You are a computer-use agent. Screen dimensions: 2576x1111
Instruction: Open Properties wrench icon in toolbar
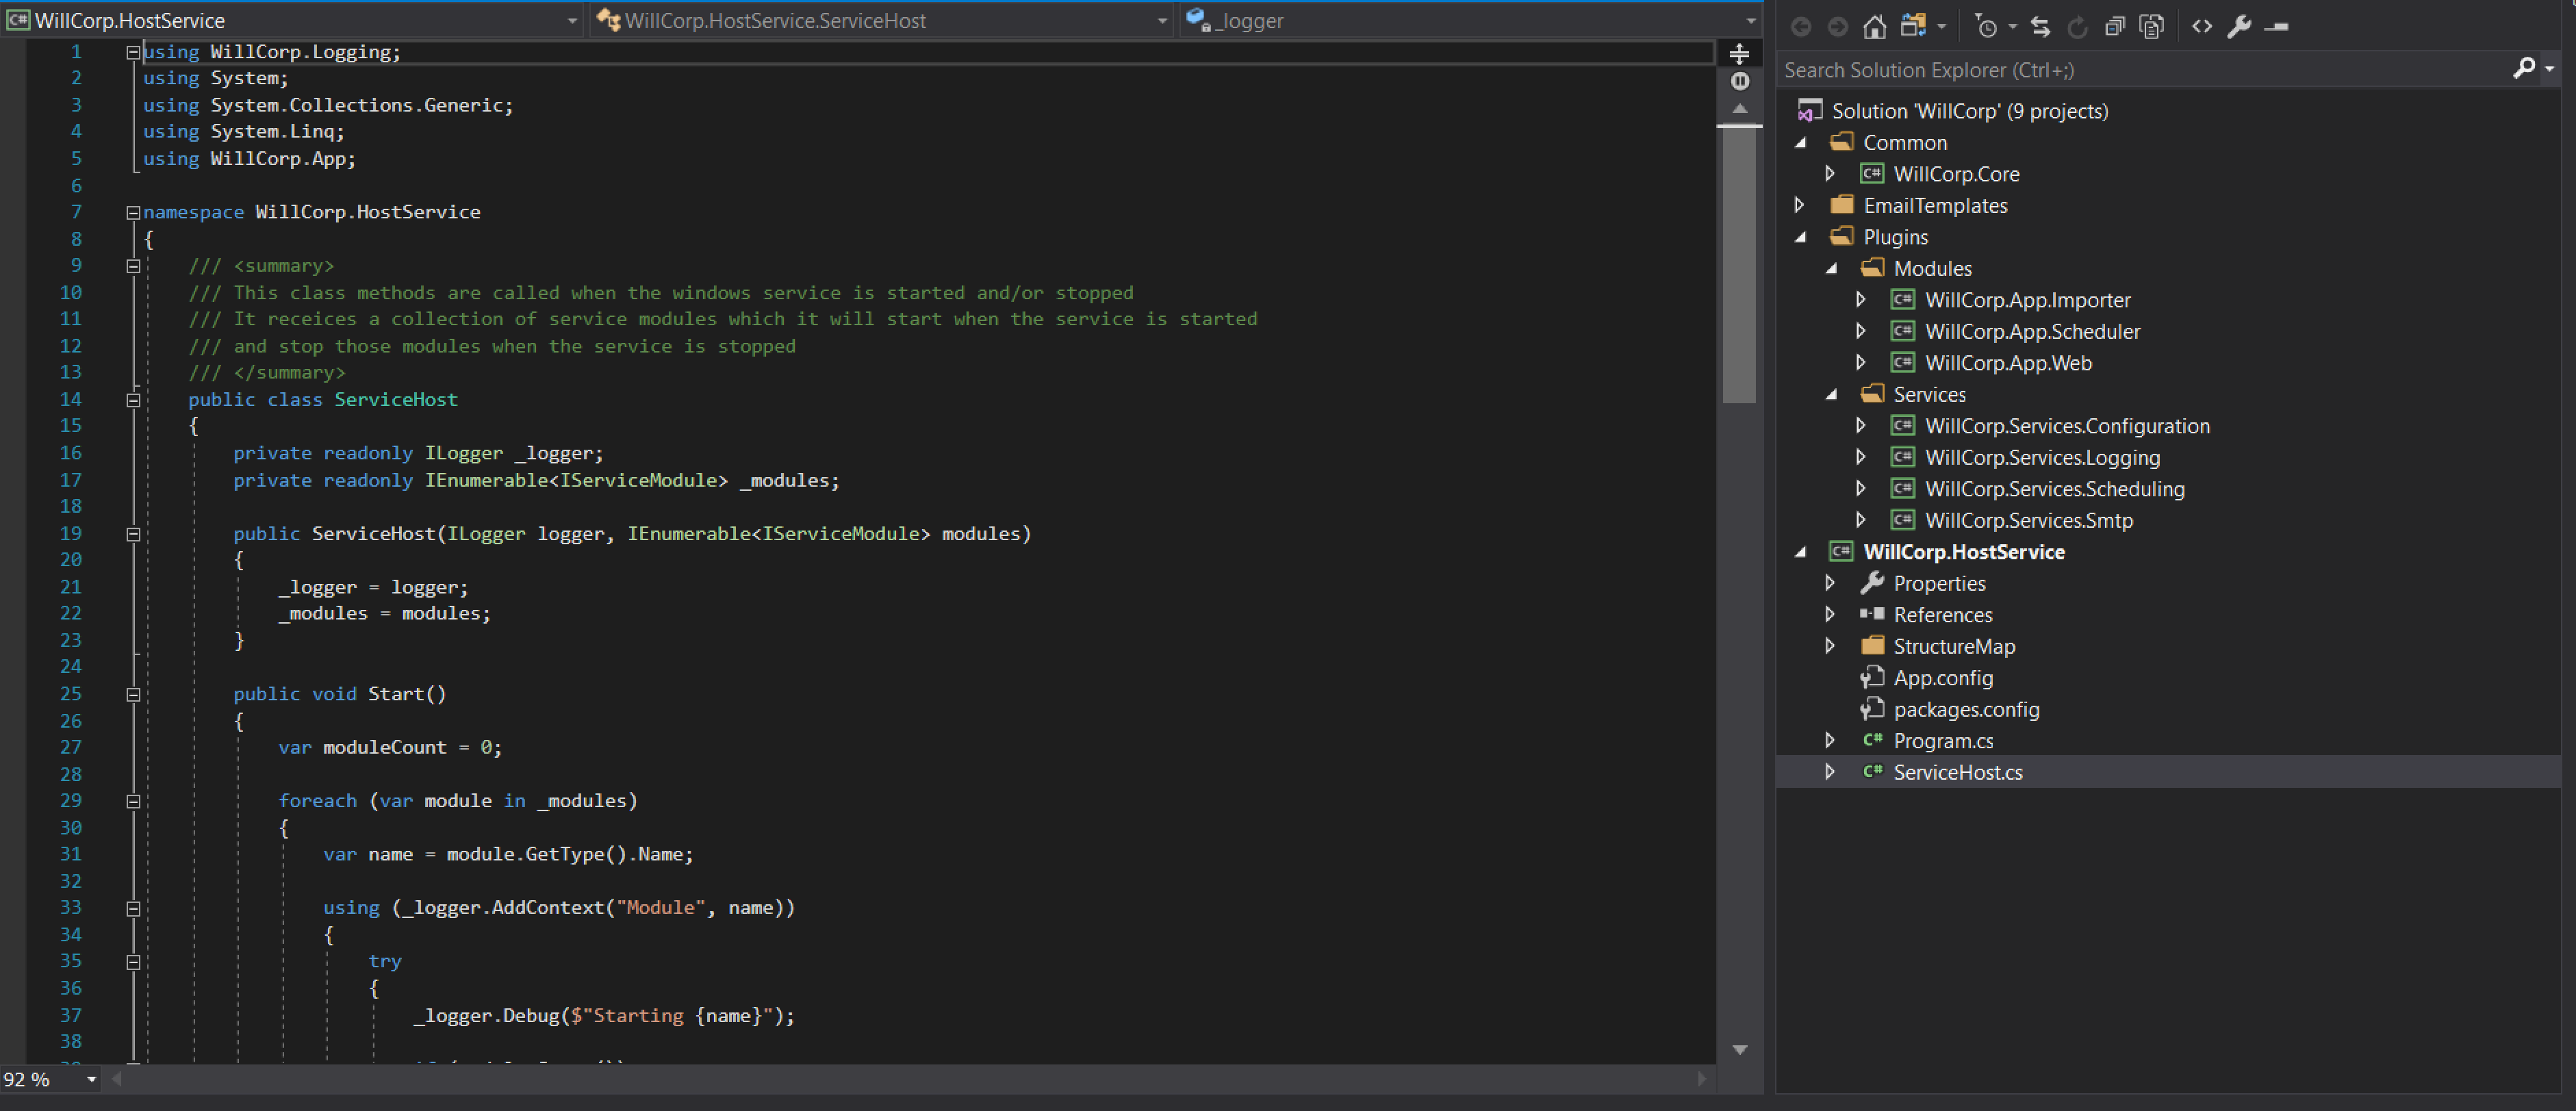click(2239, 26)
